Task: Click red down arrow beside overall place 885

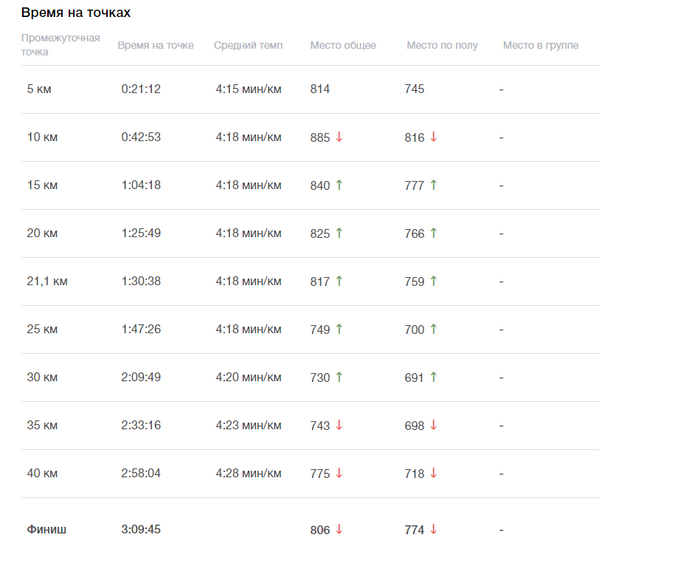Action: [339, 137]
